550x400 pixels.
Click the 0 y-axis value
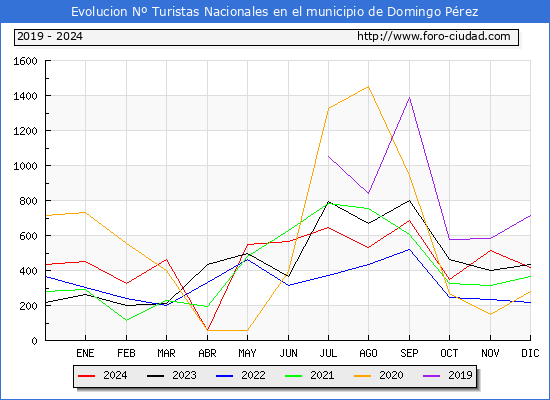point(34,341)
